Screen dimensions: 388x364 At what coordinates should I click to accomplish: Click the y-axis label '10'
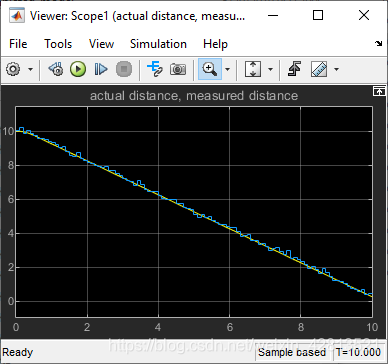tap(8, 131)
